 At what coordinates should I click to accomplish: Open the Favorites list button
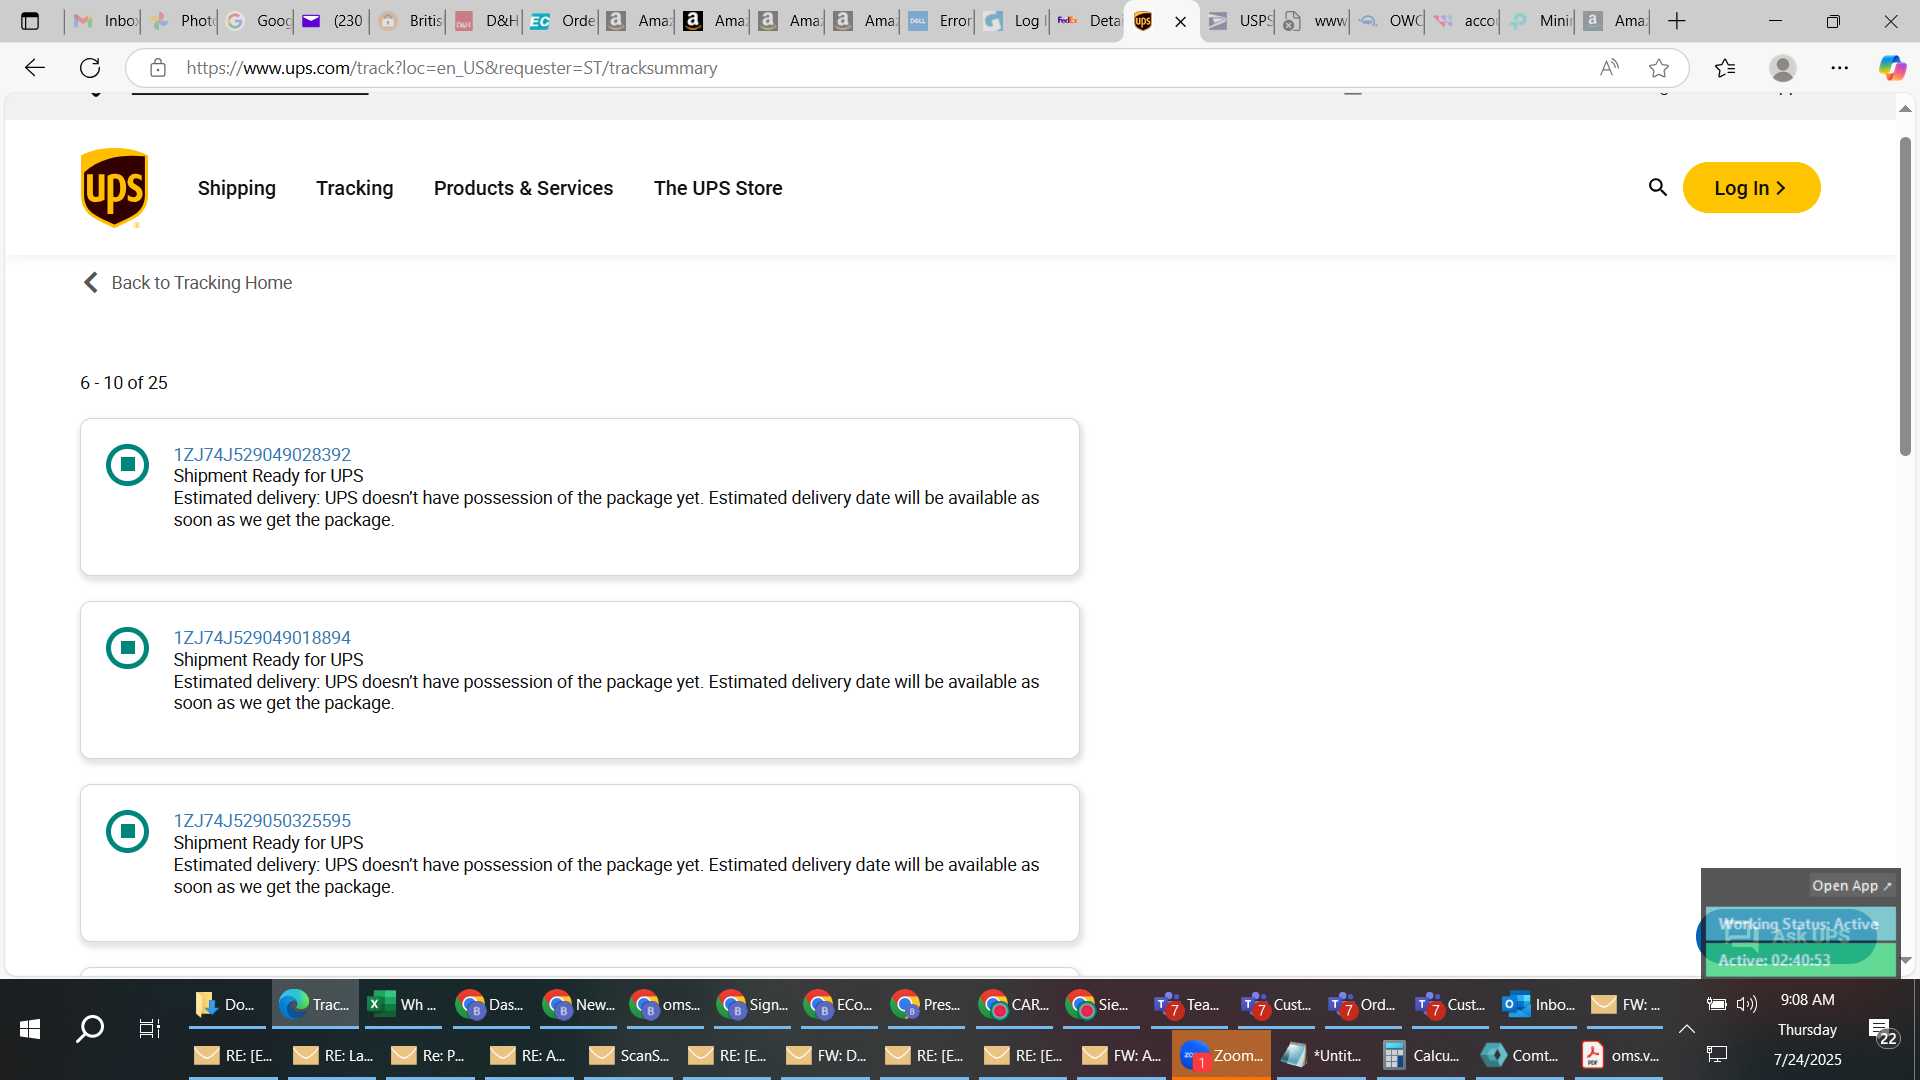1725,68
